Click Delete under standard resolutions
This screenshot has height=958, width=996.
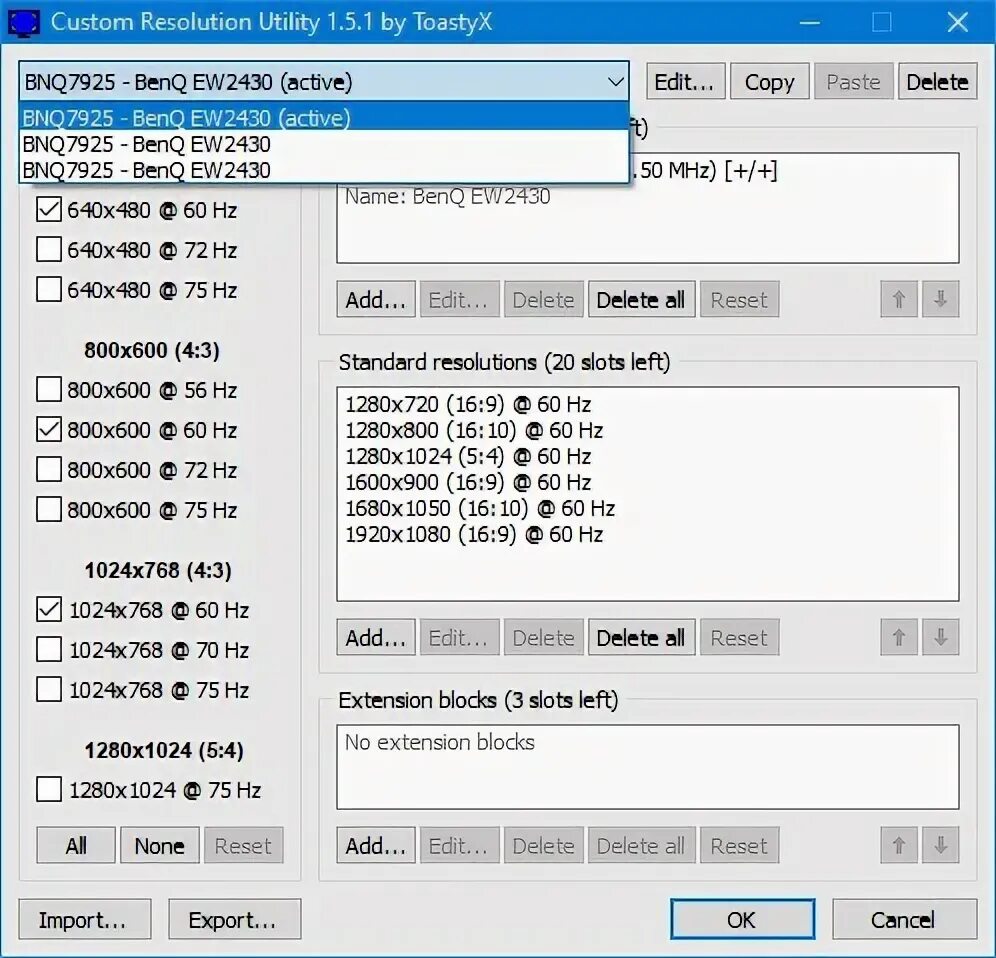point(544,637)
